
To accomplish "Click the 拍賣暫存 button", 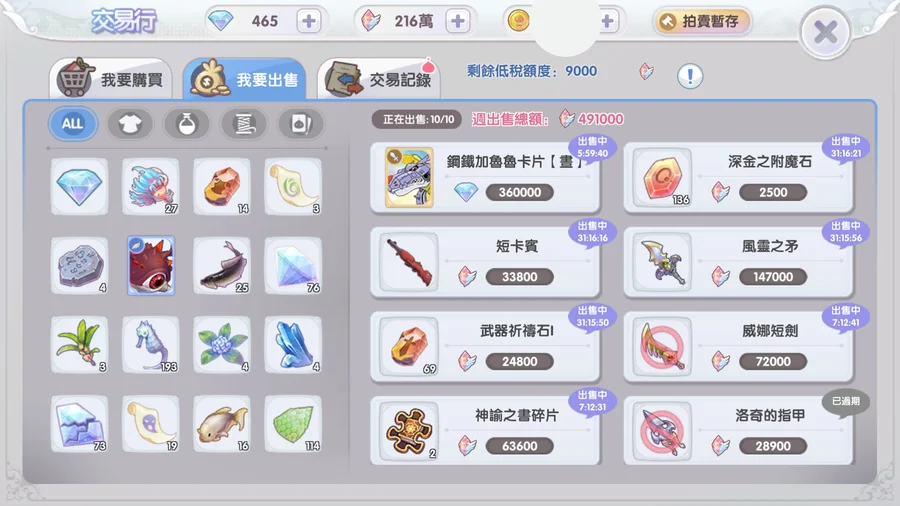I will point(702,22).
